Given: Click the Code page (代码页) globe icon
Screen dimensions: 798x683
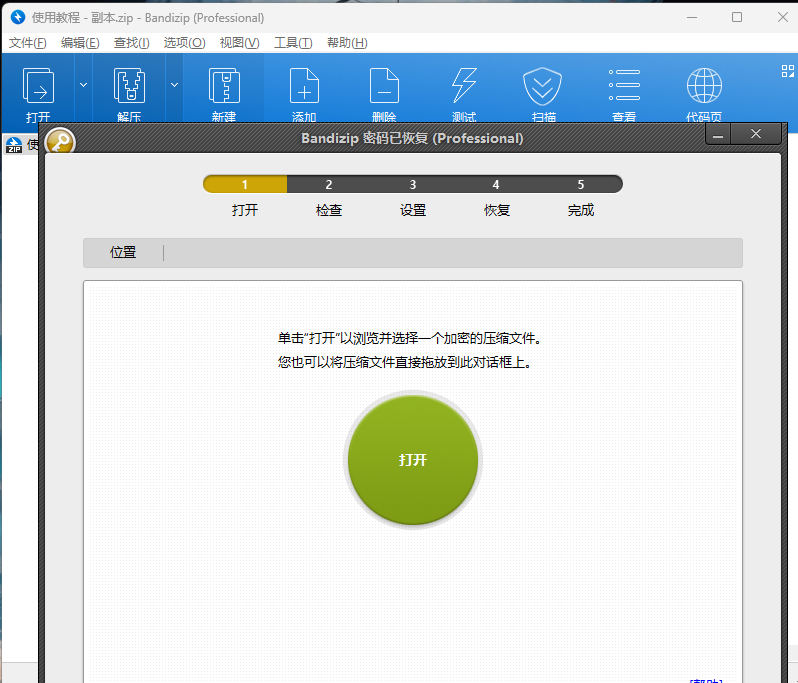Looking at the screenshot, I should [x=704, y=86].
